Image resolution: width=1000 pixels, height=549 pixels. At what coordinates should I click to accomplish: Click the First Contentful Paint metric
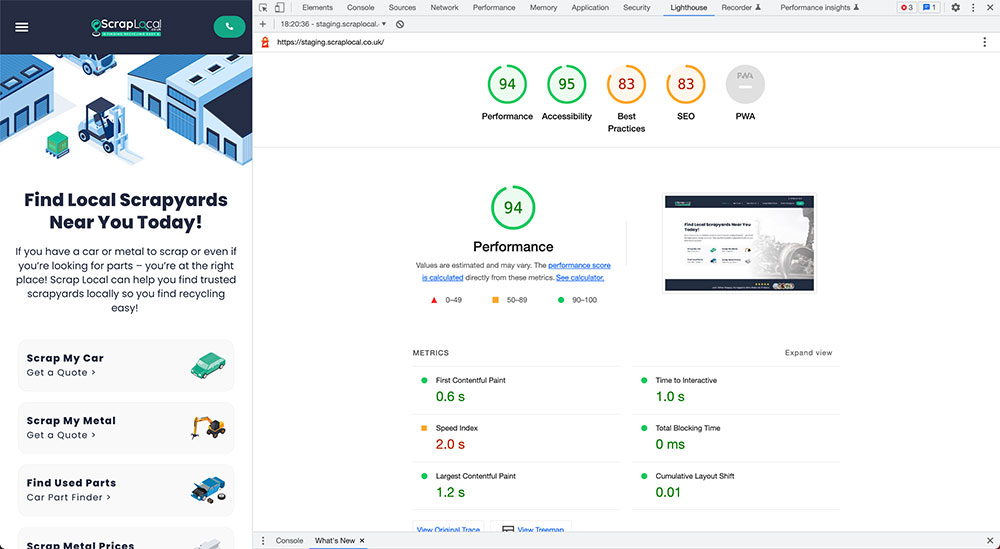[x=516, y=390]
